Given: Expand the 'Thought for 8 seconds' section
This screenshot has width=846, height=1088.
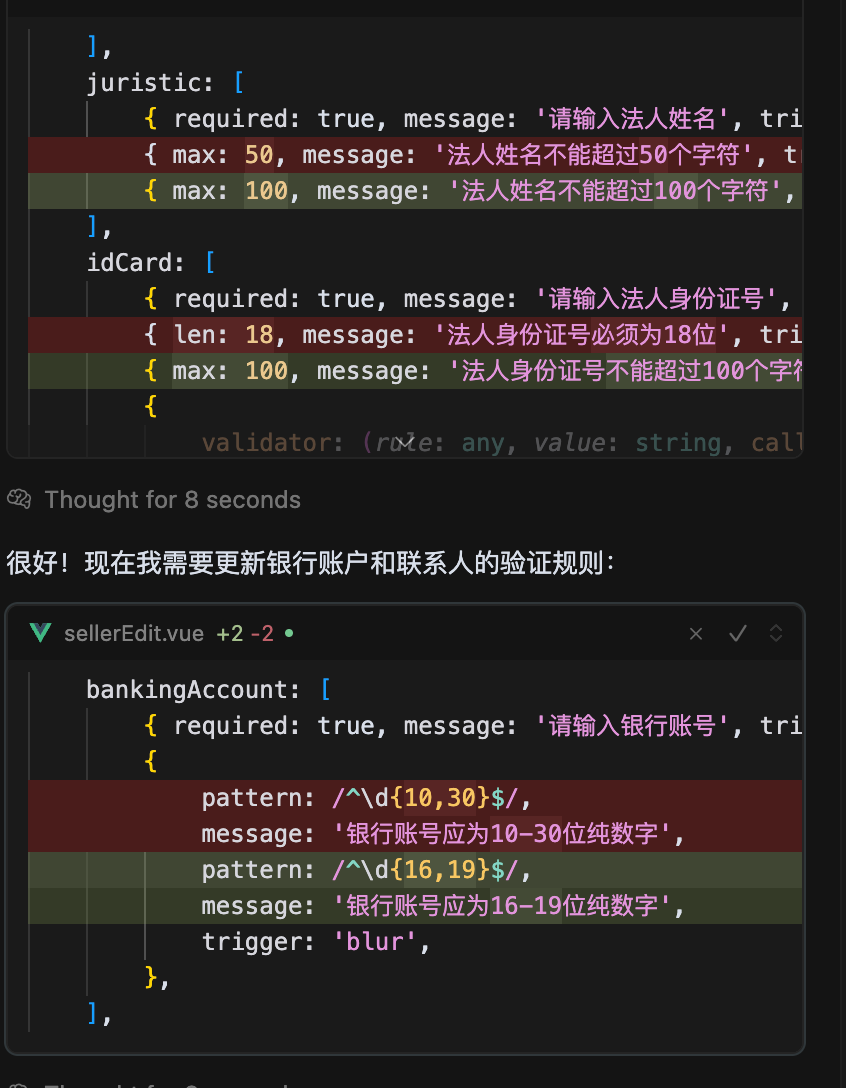Looking at the screenshot, I should (x=172, y=500).
